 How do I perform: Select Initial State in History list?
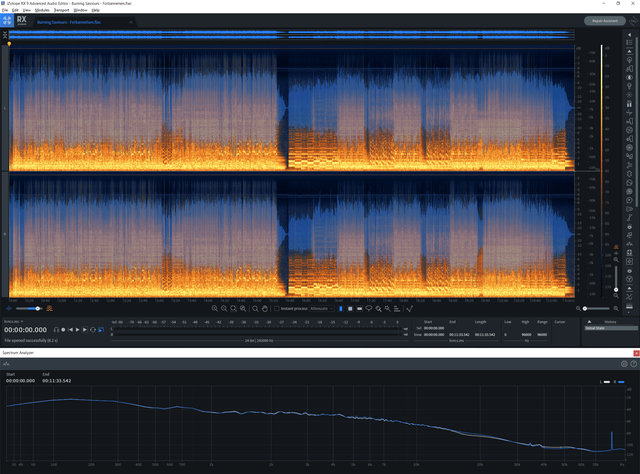pos(611,328)
